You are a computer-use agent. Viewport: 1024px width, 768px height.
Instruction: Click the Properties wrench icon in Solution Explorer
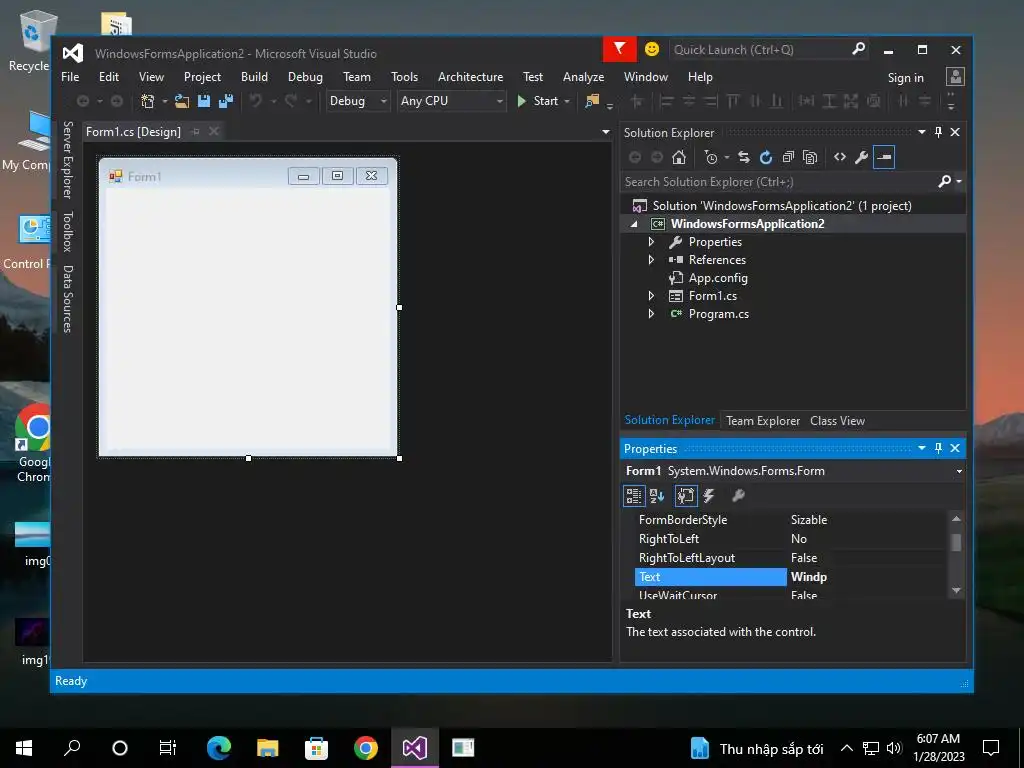pyautogui.click(x=861, y=157)
